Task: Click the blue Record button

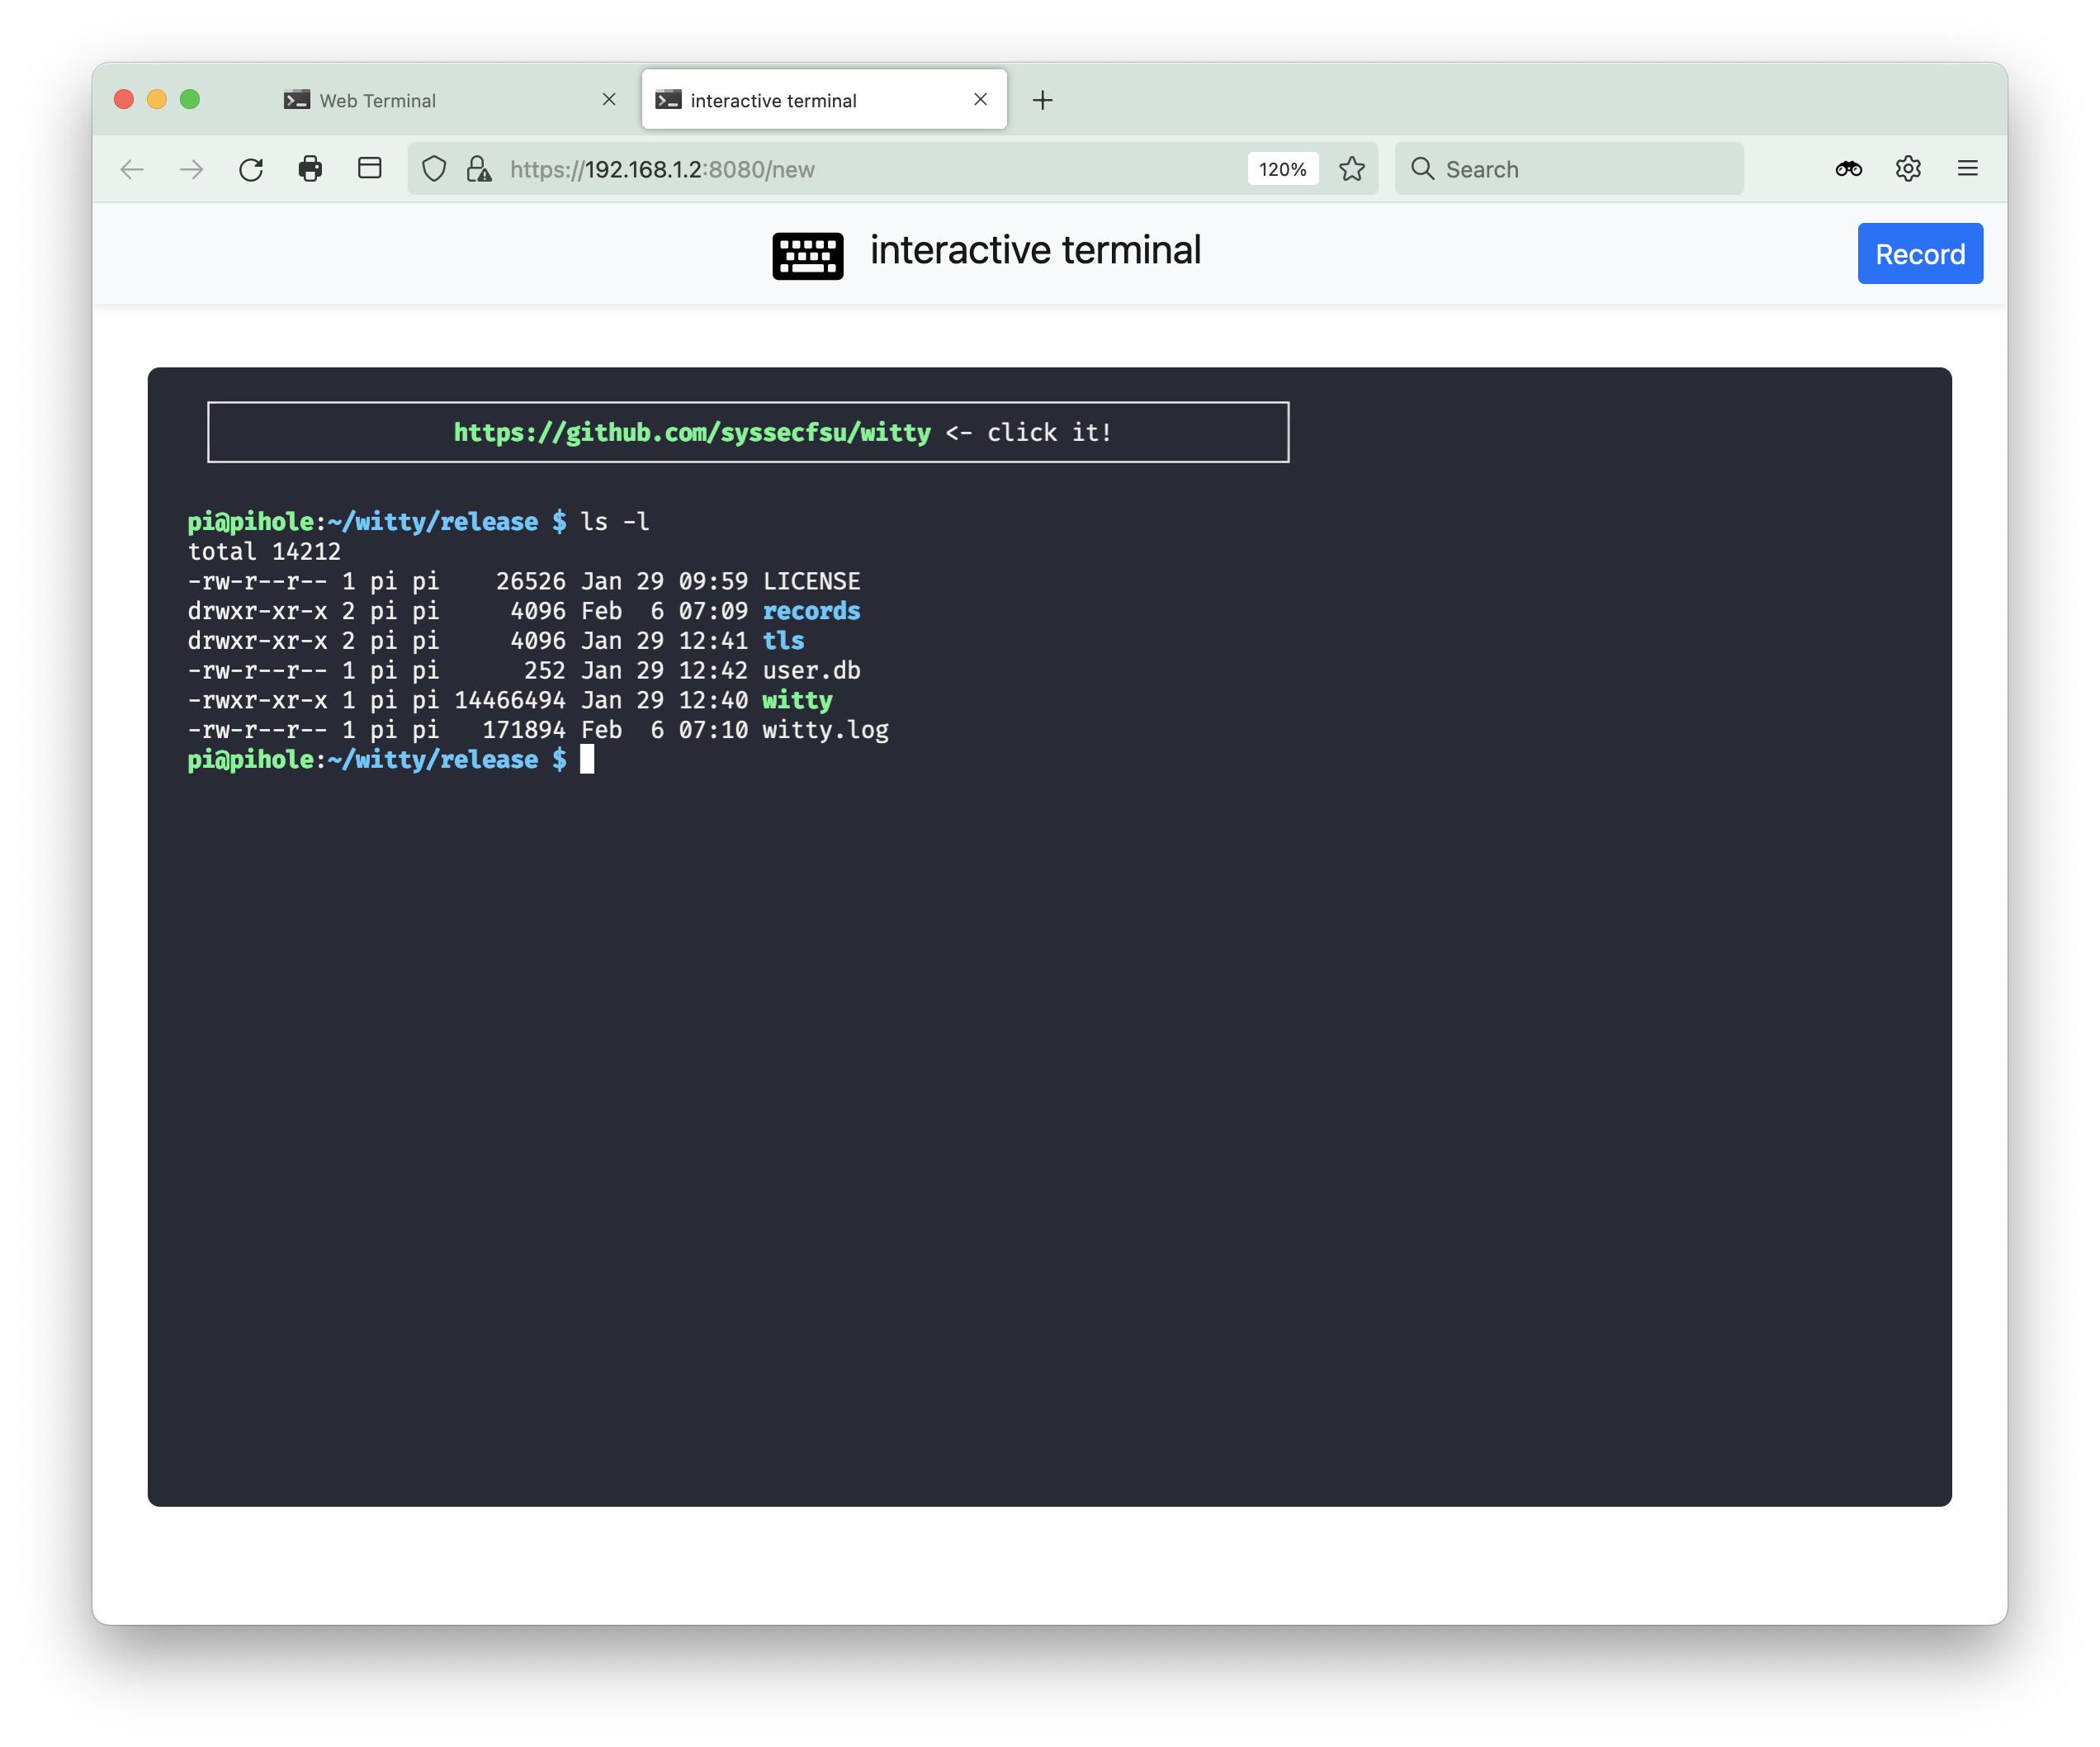Action: (1919, 254)
